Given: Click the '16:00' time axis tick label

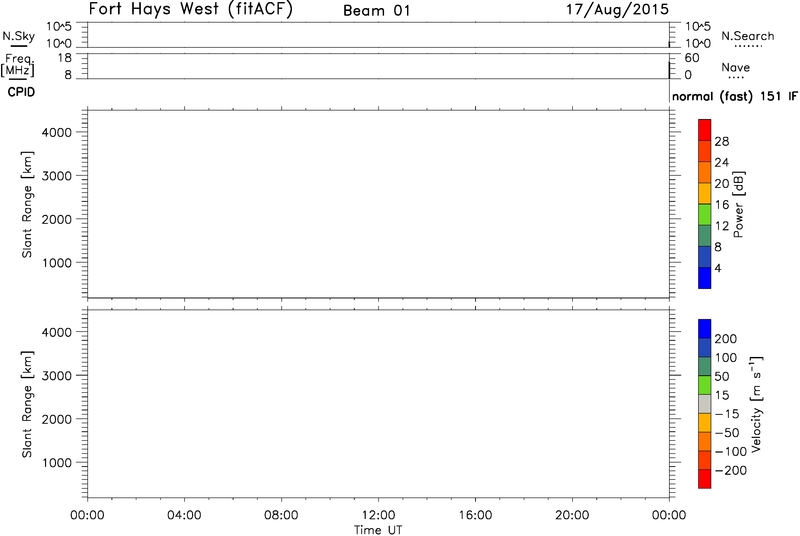Looking at the screenshot, I should pyautogui.click(x=475, y=515).
